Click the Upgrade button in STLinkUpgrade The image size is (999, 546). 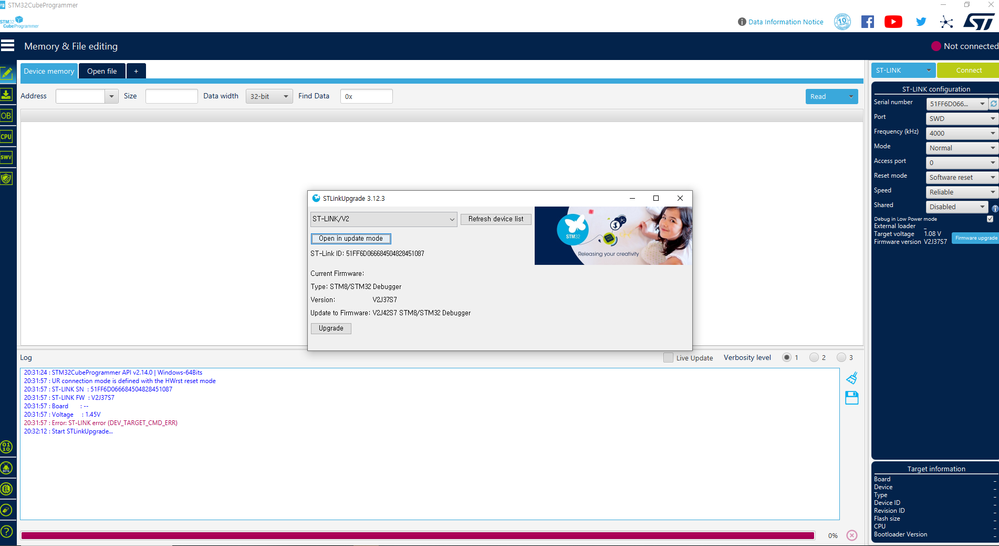331,328
